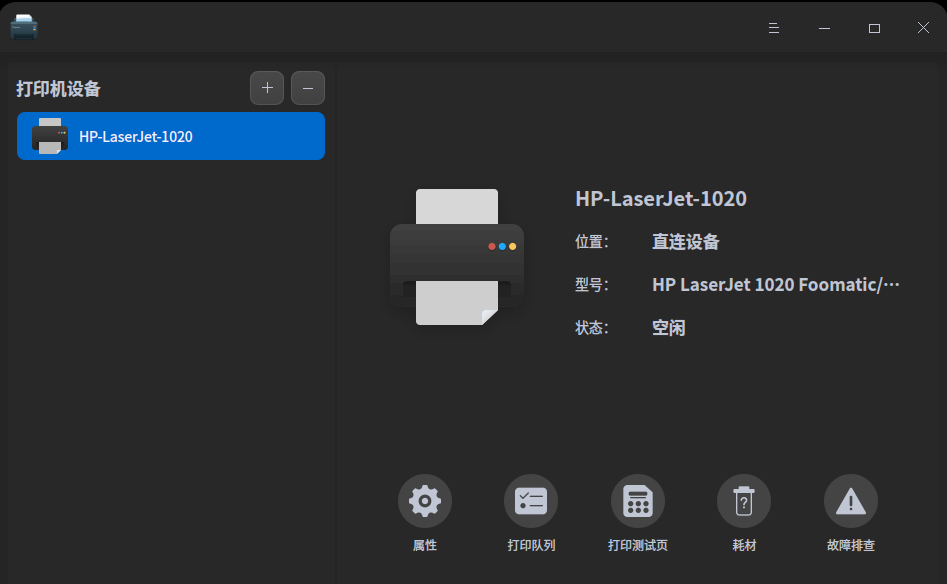Check supplies via the 耗材 icon
This screenshot has height=584, width=947.
tap(744, 501)
